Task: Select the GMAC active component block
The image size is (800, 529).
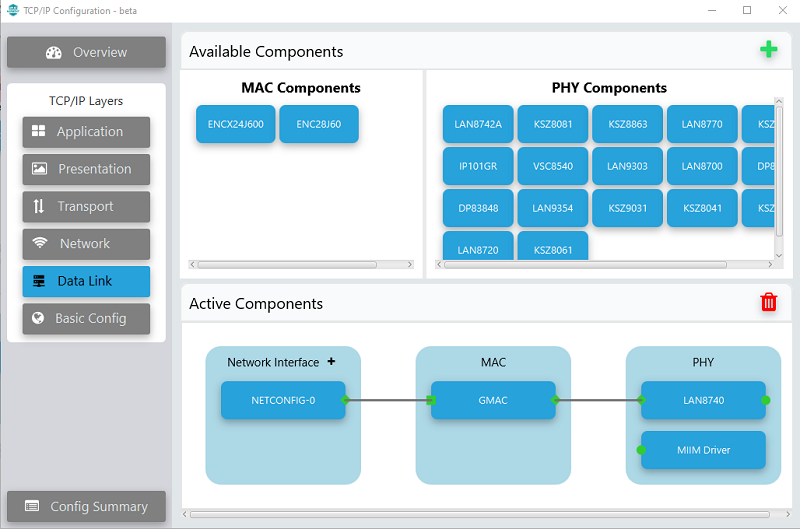Action: pyautogui.click(x=493, y=400)
